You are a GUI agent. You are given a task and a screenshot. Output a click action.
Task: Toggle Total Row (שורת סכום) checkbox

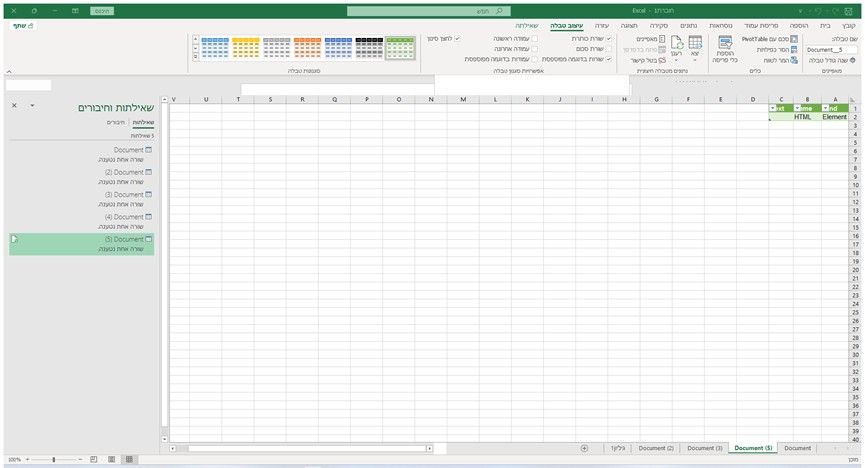[608, 49]
